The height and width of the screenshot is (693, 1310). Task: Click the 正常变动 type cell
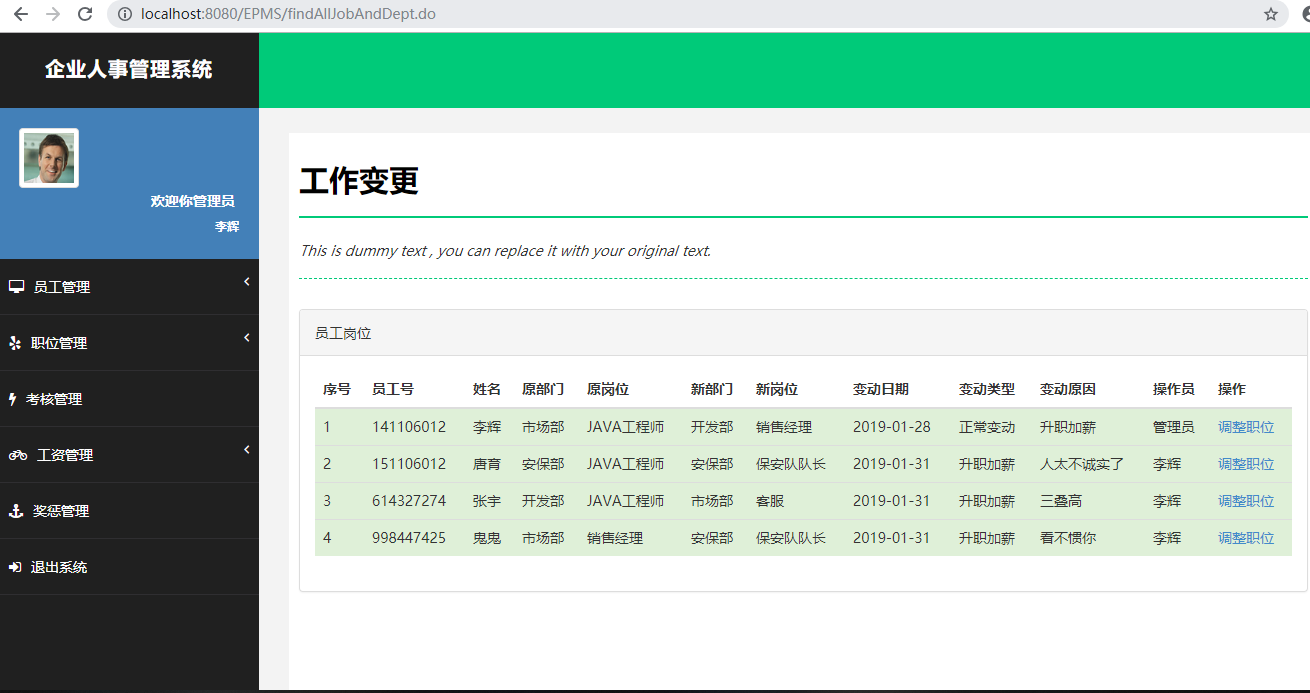pos(987,427)
